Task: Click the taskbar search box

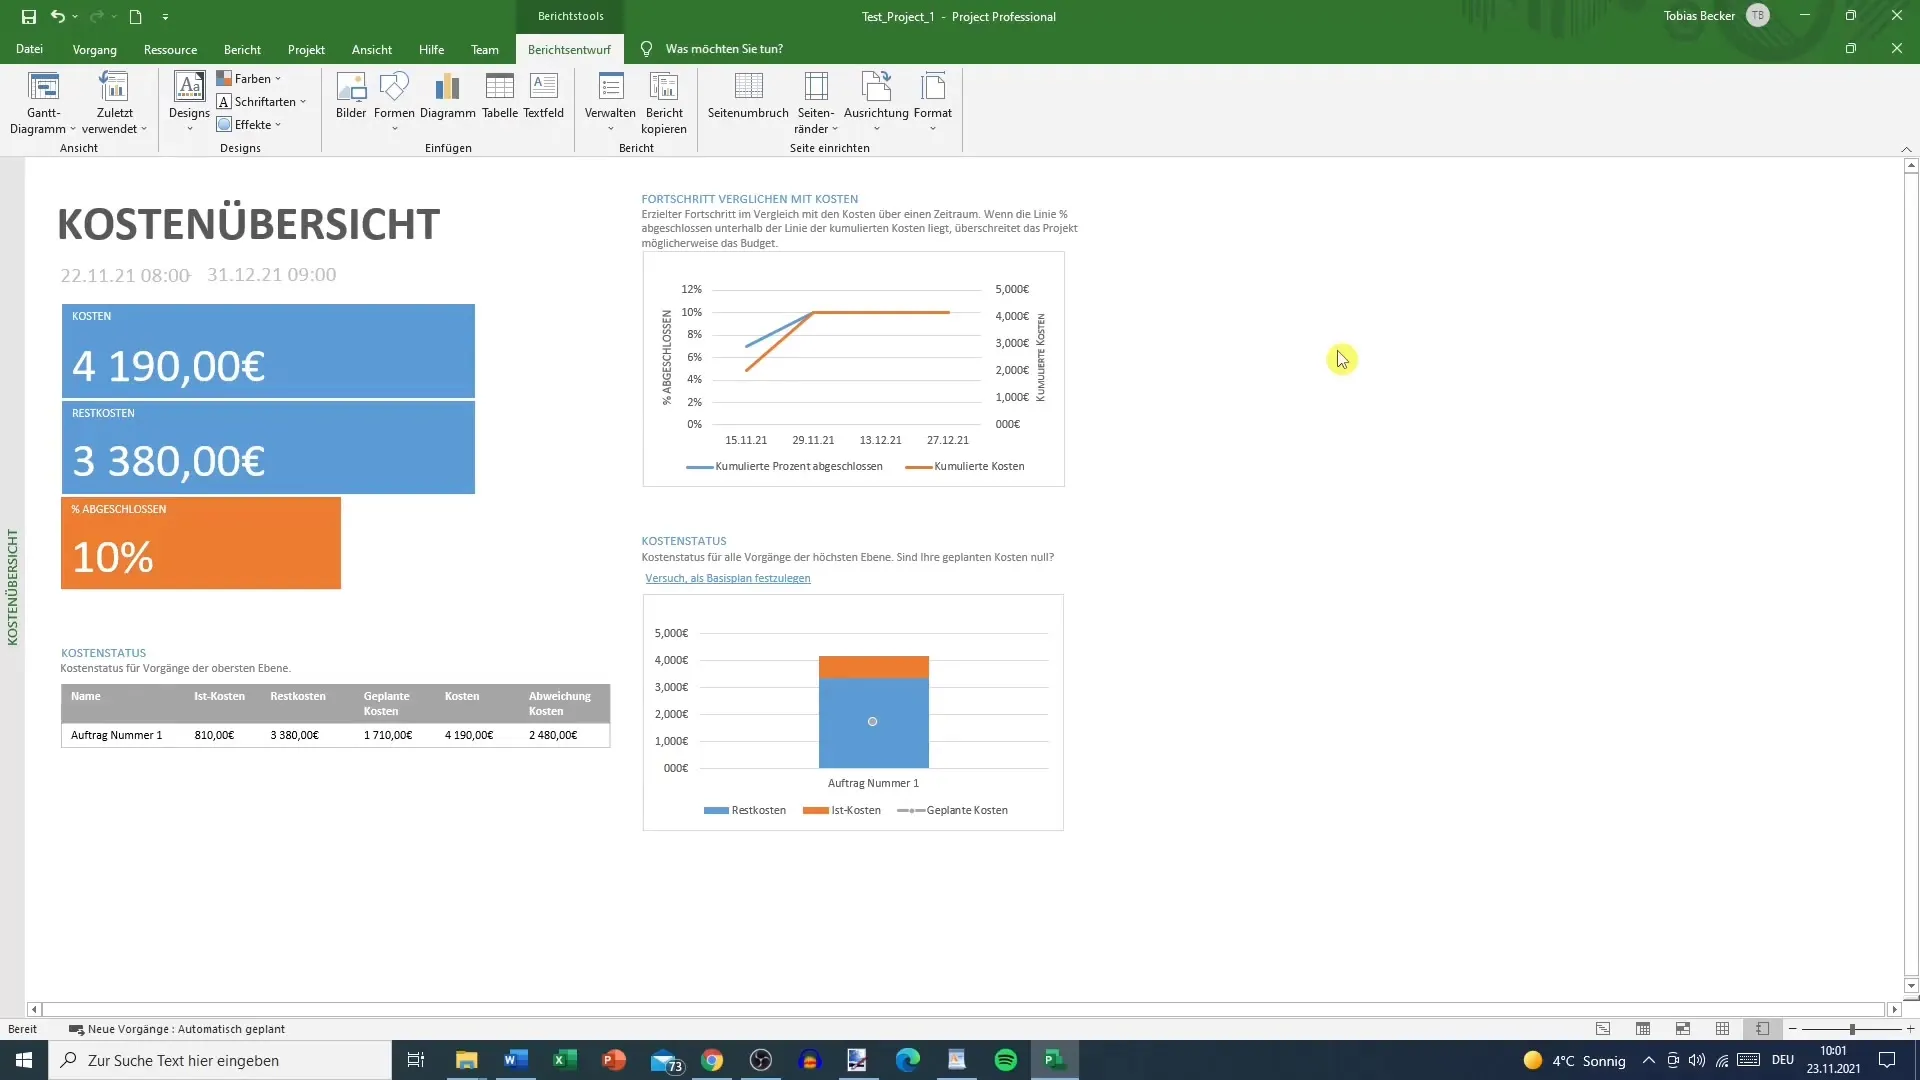Action: click(220, 1060)
